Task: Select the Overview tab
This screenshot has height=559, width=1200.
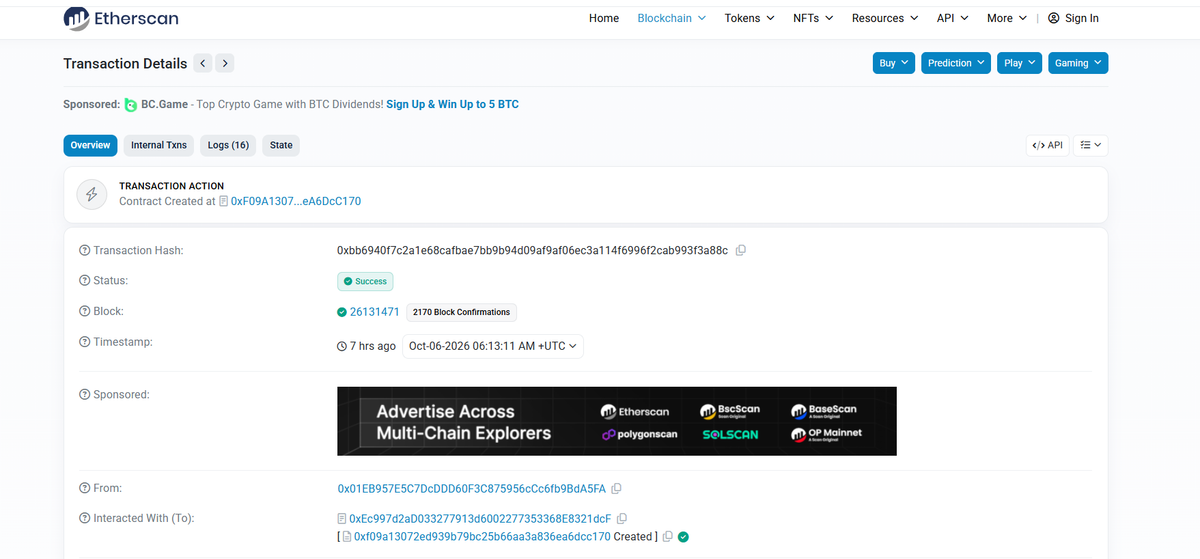Action: 90,145
